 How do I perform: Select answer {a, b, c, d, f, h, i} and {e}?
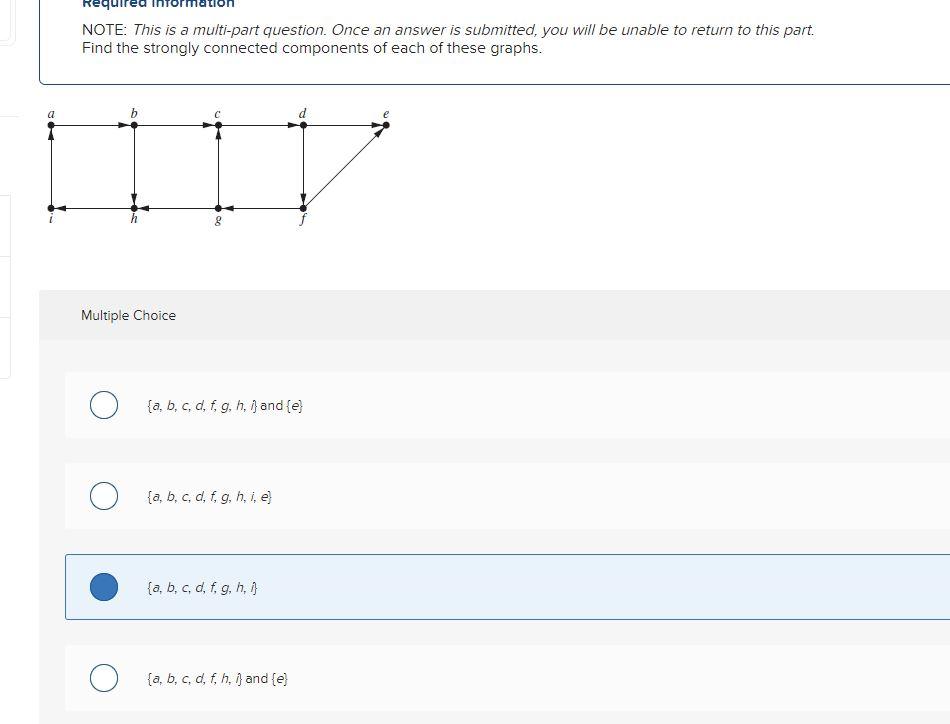coord(103,677)
